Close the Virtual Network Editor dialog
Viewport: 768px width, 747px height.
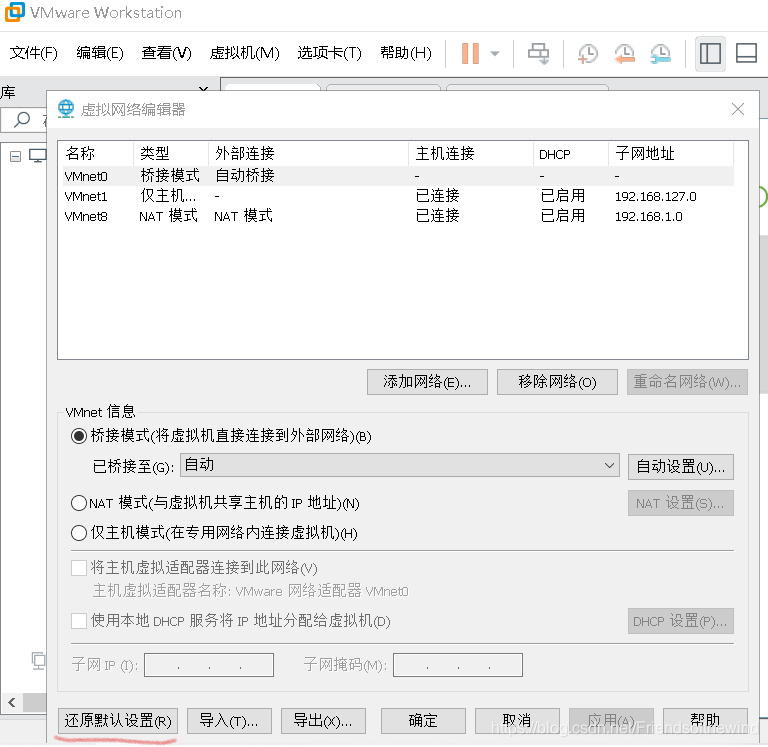click(x=738, y=109)
